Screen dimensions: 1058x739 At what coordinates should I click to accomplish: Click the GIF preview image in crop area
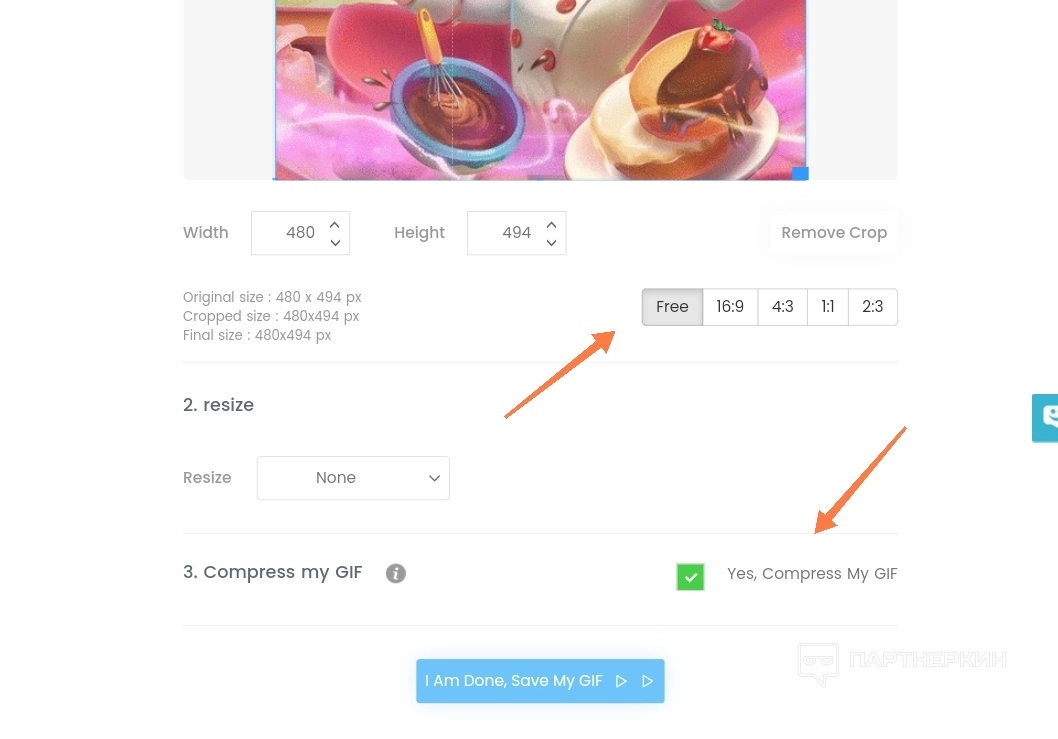(540, 89)
